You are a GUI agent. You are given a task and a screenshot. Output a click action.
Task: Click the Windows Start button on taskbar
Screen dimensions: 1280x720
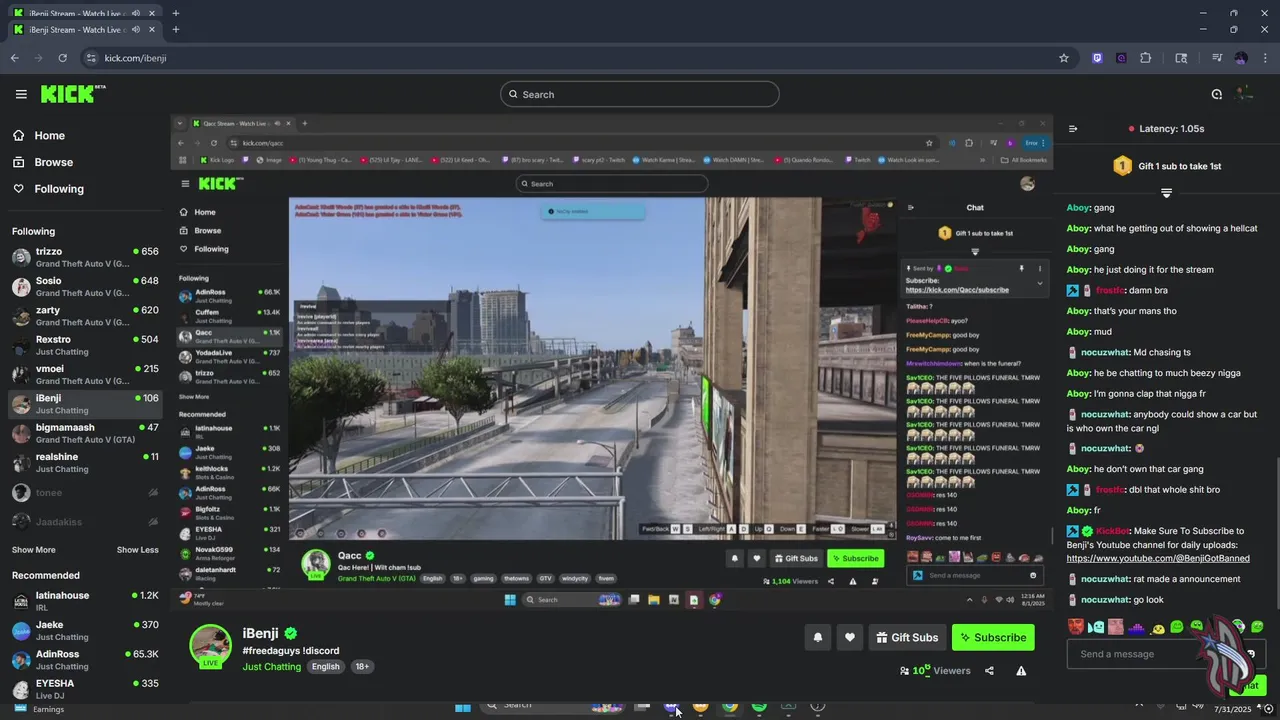pos(463,707)
